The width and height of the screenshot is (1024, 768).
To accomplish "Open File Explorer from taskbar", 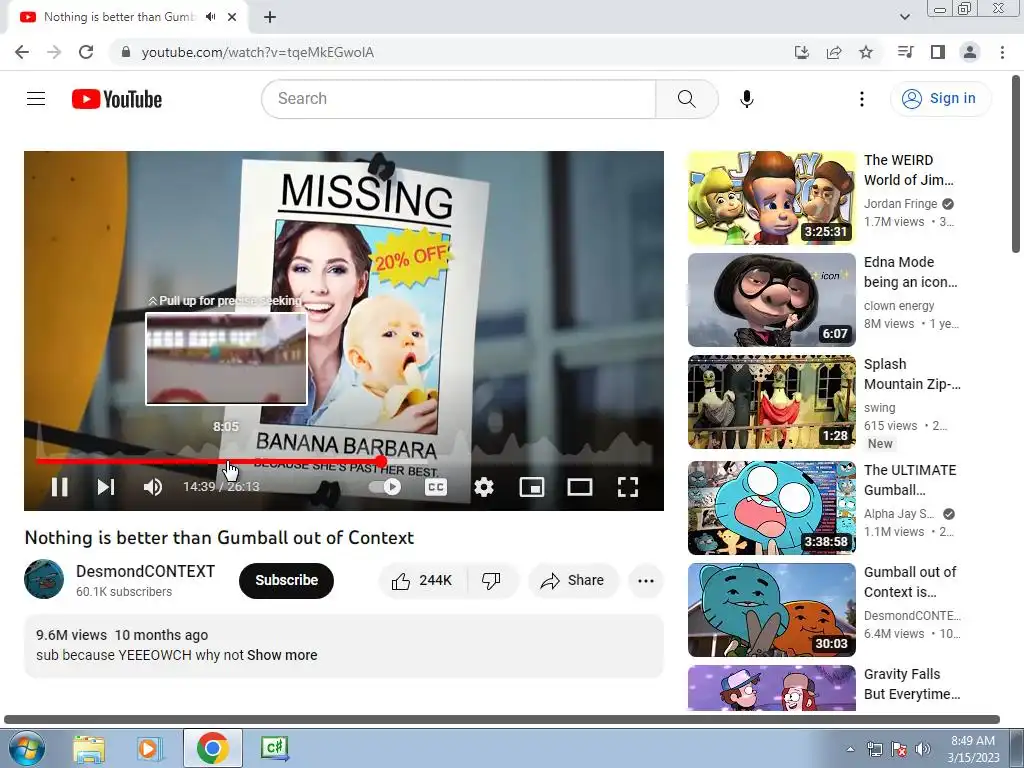I will (89, 748).
